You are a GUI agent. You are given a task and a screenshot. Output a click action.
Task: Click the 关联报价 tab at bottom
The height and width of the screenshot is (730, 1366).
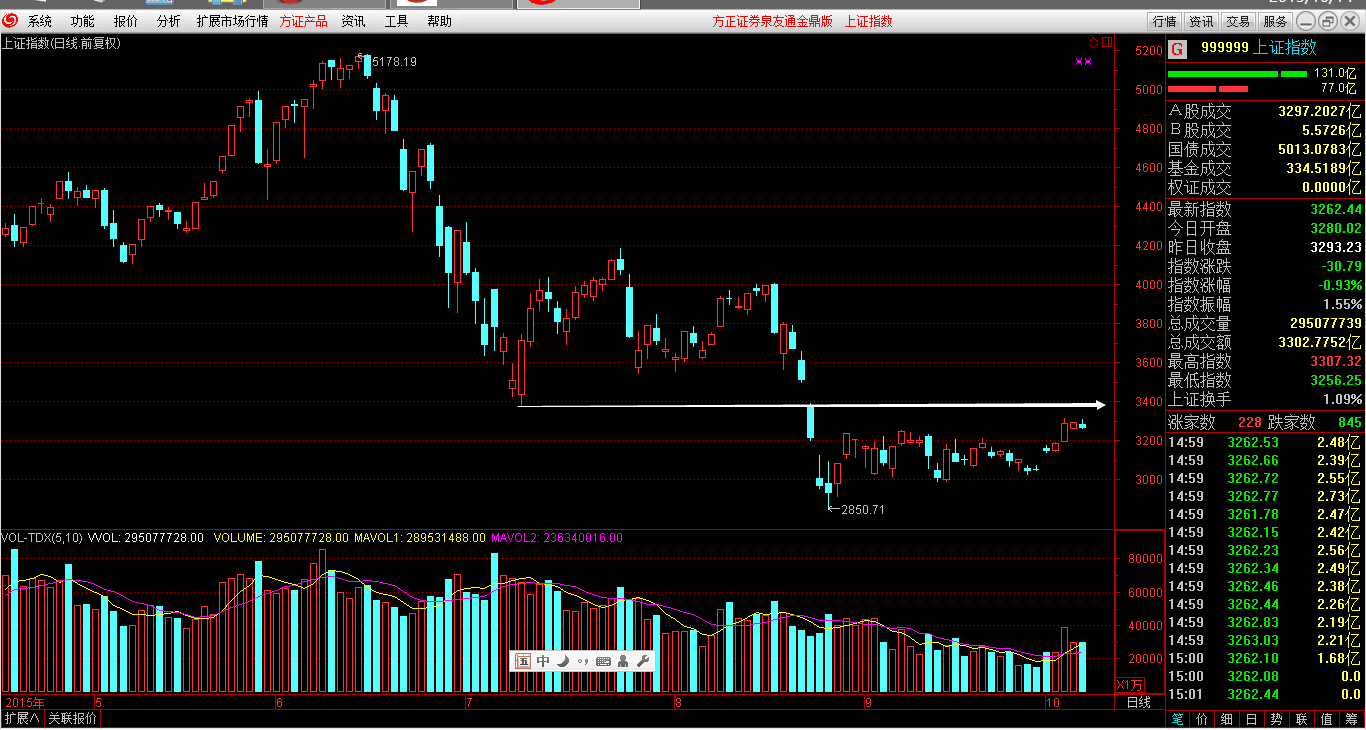(x=73, y=719)
